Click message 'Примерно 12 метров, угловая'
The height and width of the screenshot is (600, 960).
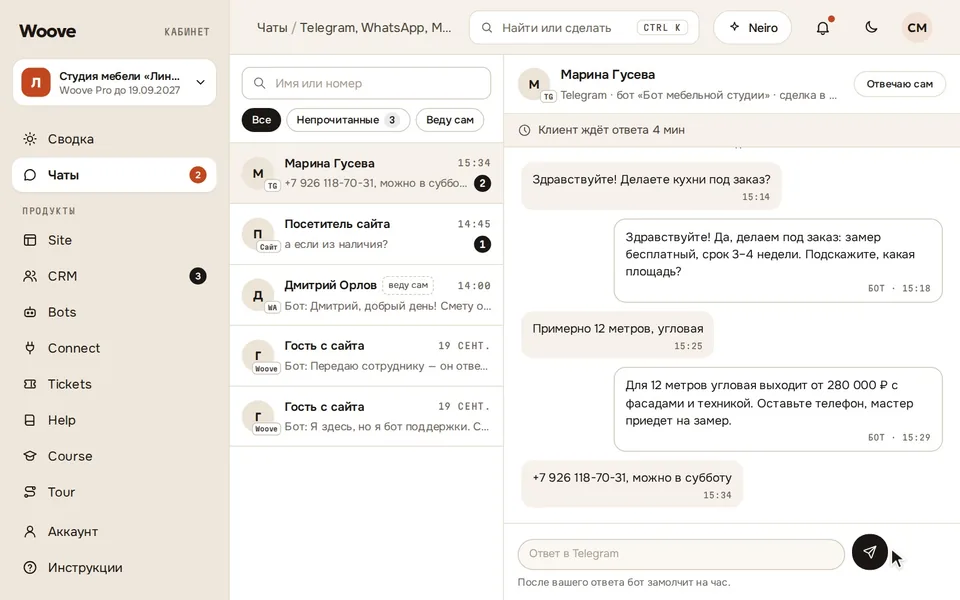(617, 335)
